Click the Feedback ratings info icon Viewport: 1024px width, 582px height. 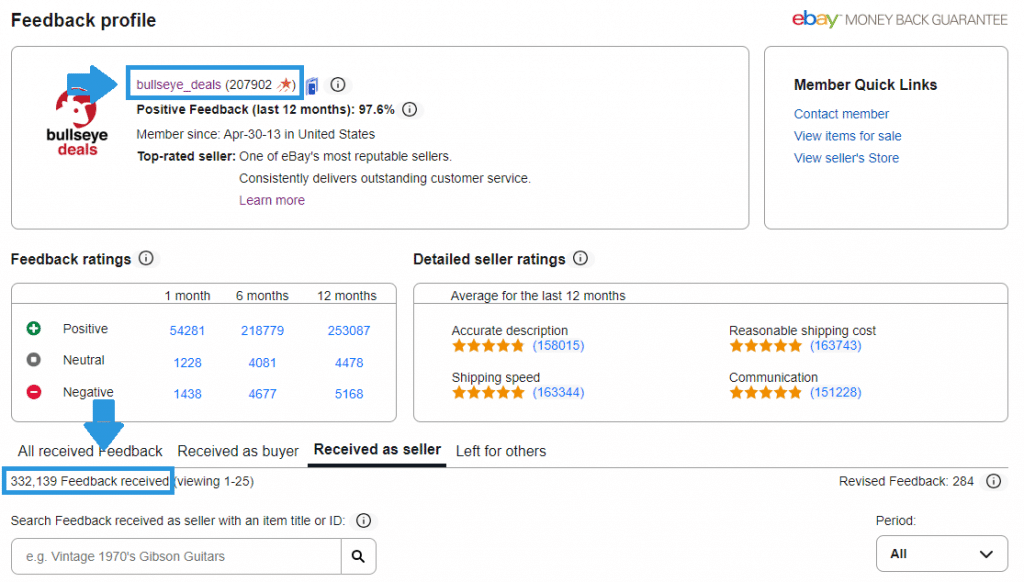click(x=147, y=259)
